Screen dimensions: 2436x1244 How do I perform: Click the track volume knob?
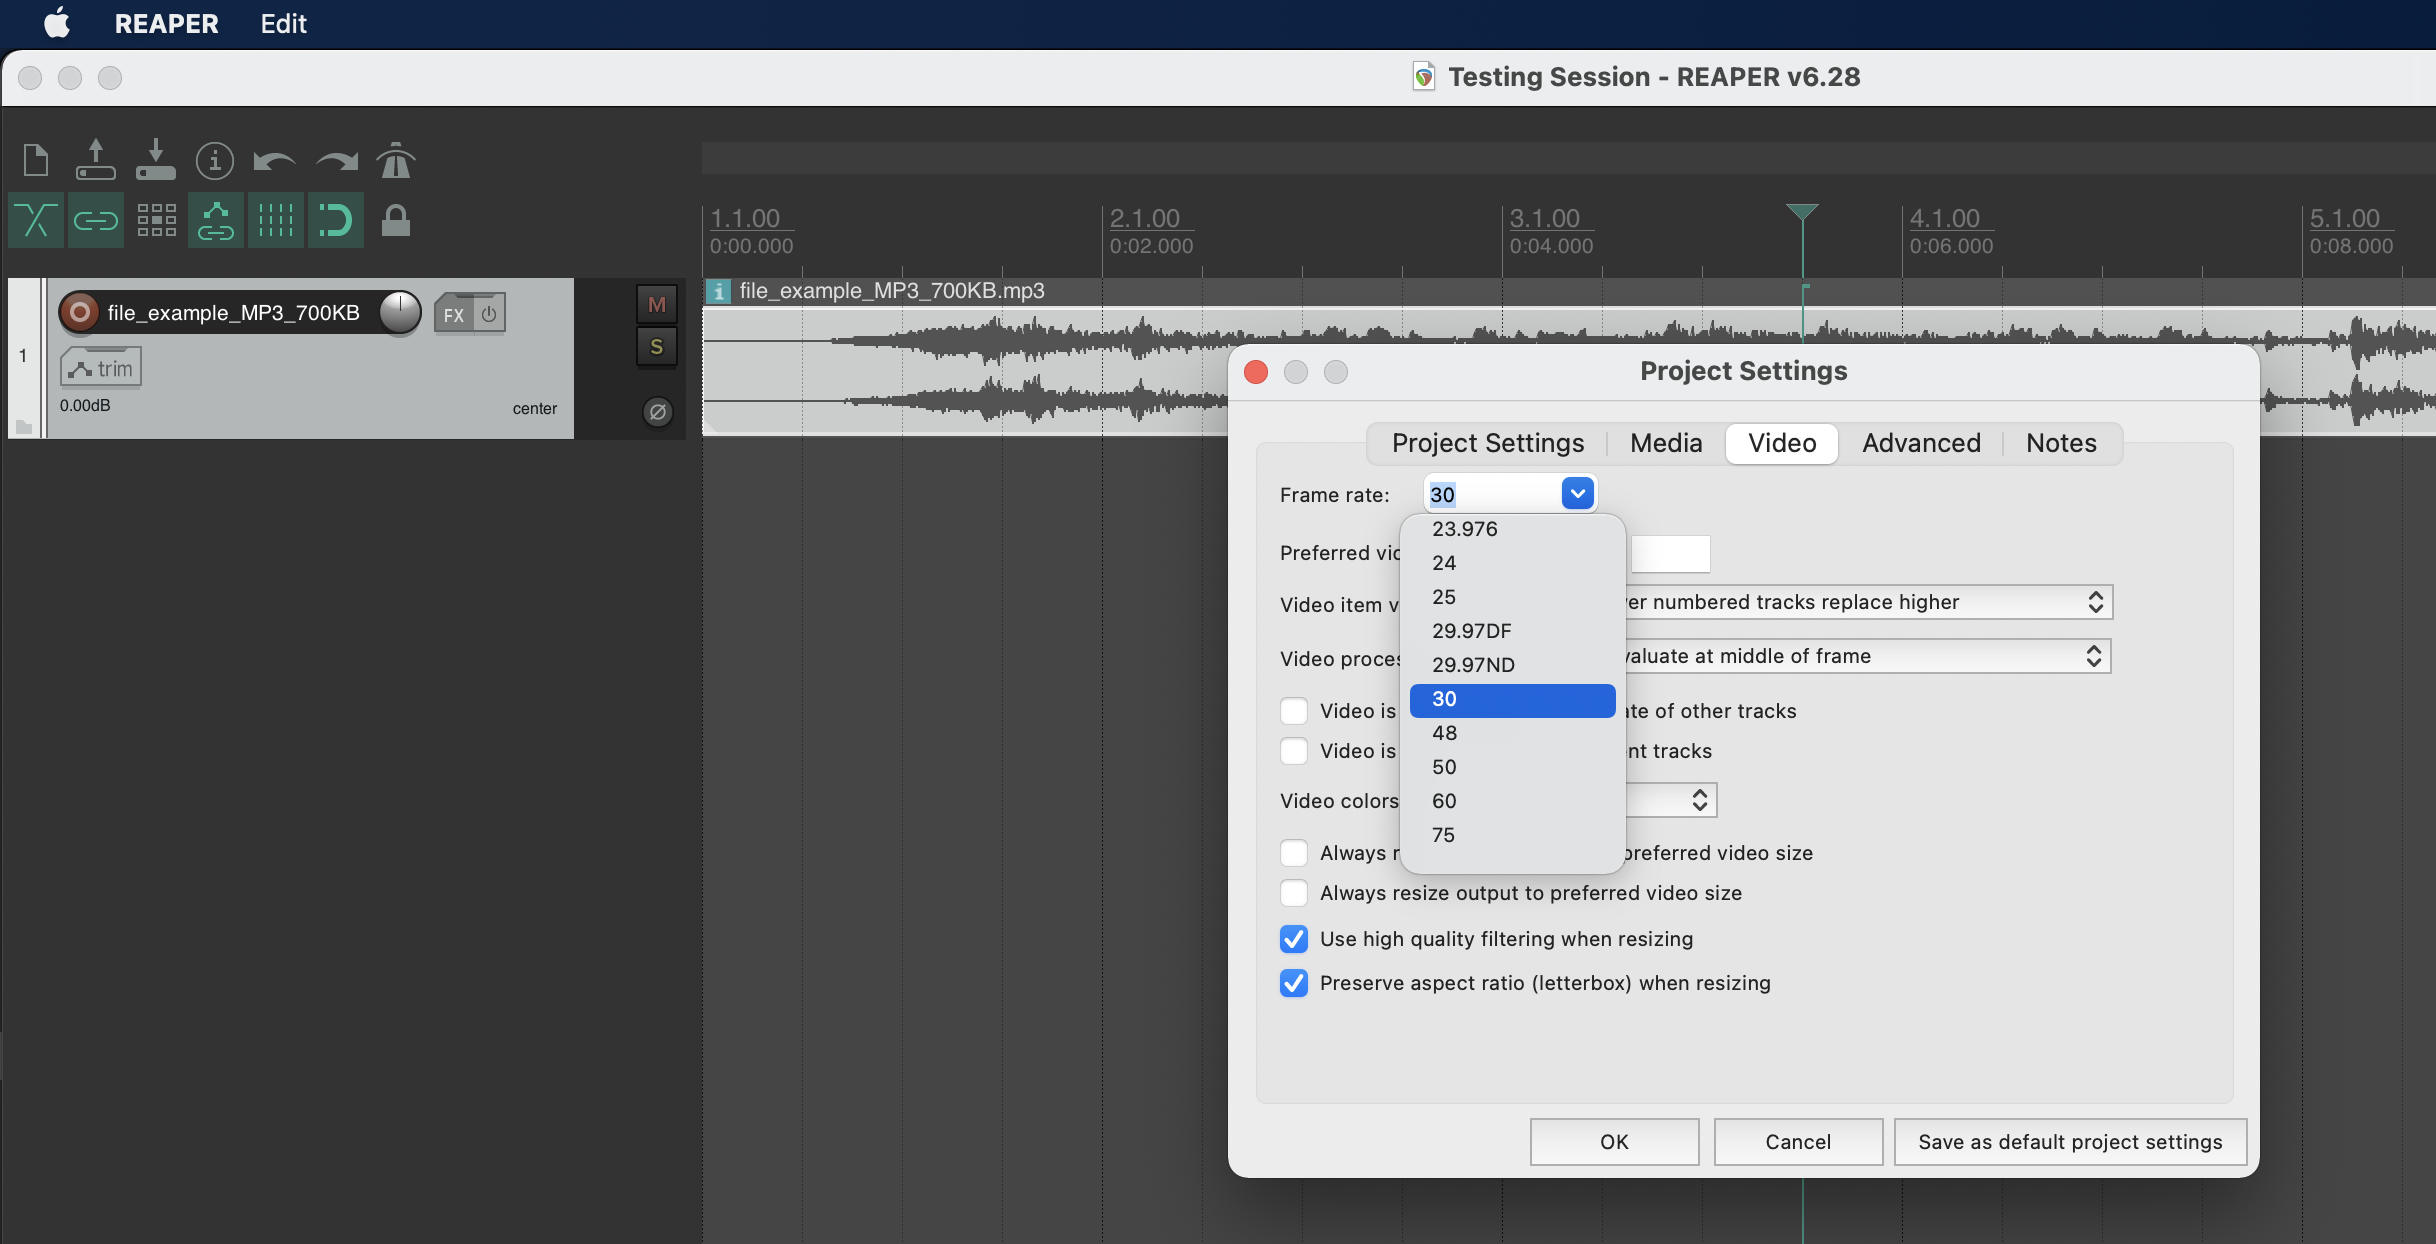pyautogui.click(x=400, y=313)
